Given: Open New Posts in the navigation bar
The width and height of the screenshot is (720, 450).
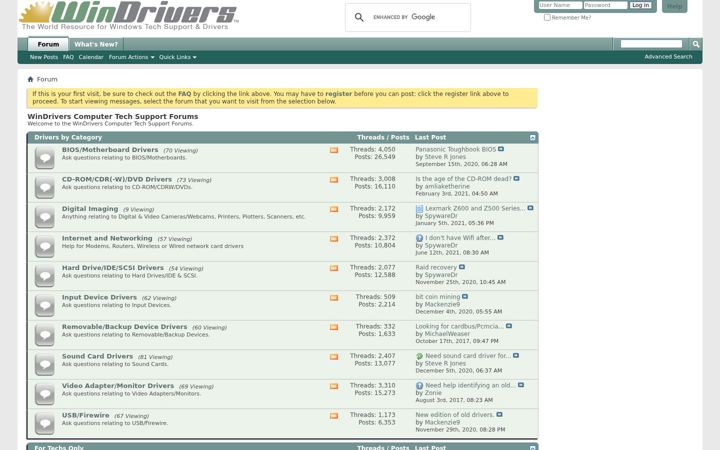Looking at the screenshot, I should point(44,57).
